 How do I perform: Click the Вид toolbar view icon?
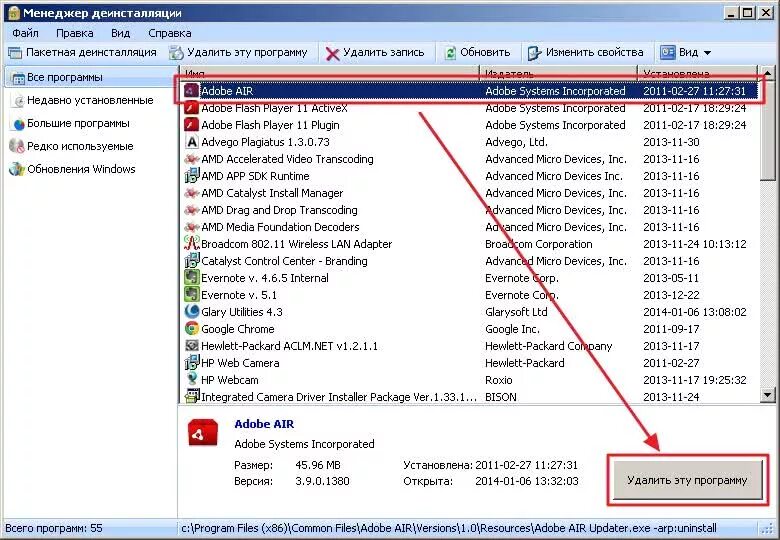[667, 52]
